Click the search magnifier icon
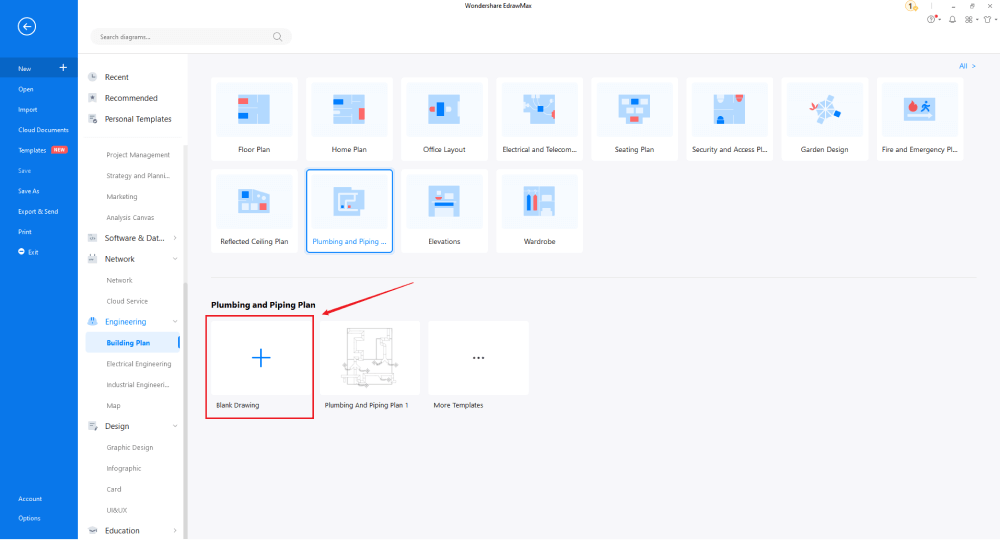The image size is (1000, 540). [277, 37]
